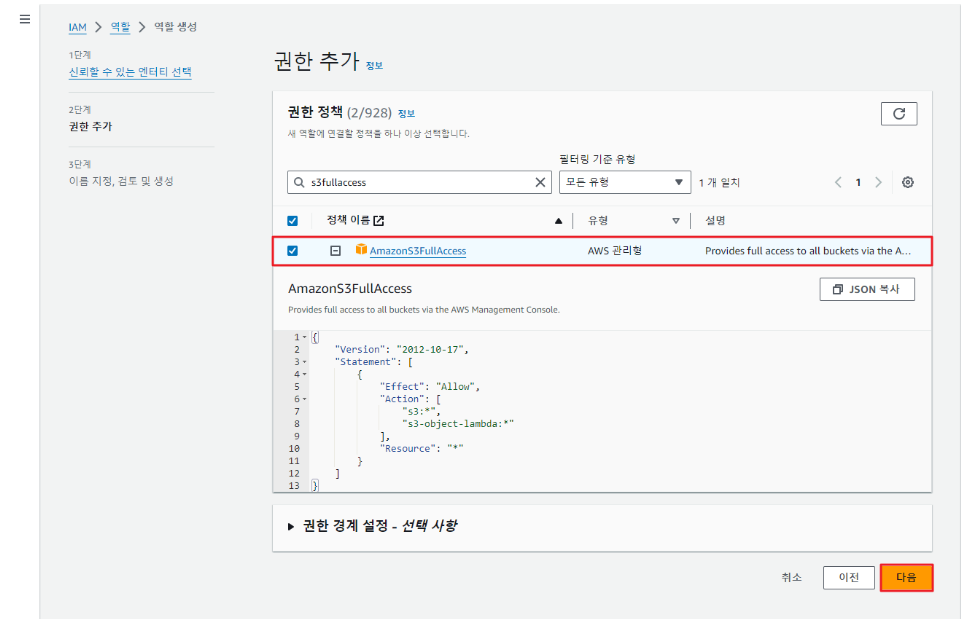Clear the s3fullaccess search text
961x619 pixels.
pyautogui.click(x=540, y=182)
